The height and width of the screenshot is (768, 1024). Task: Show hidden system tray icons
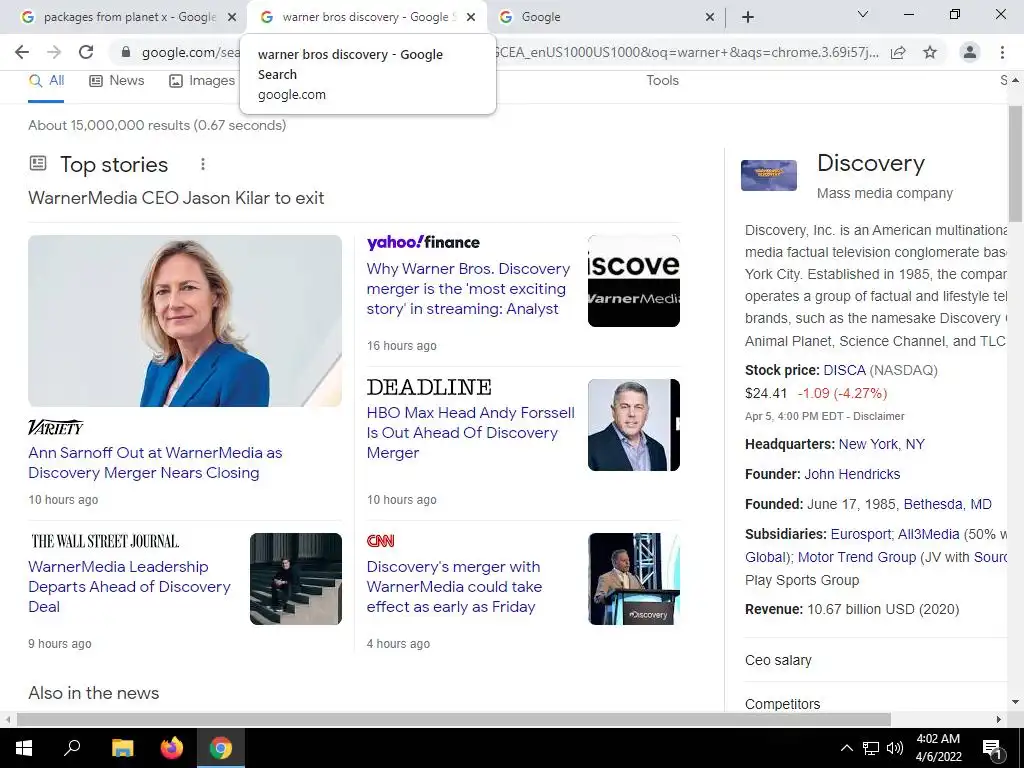click(846, 748)
